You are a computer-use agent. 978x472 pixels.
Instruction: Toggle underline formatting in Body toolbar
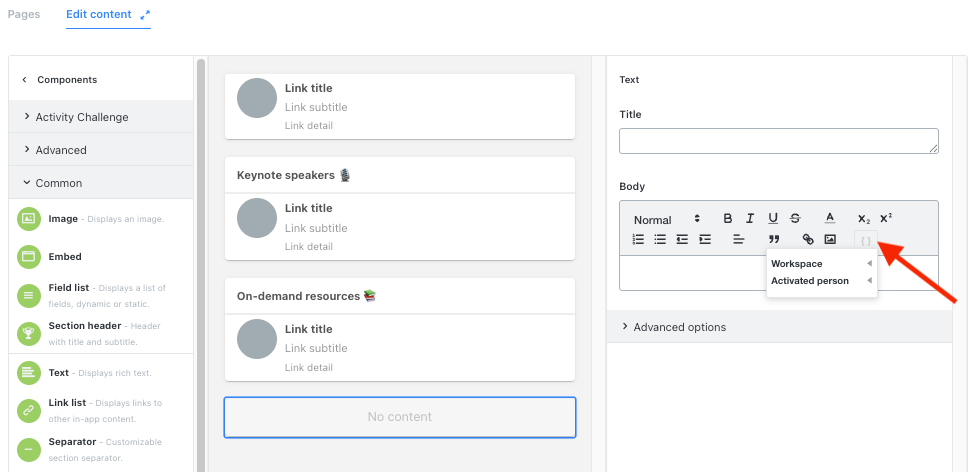click(x=773, y=219)
